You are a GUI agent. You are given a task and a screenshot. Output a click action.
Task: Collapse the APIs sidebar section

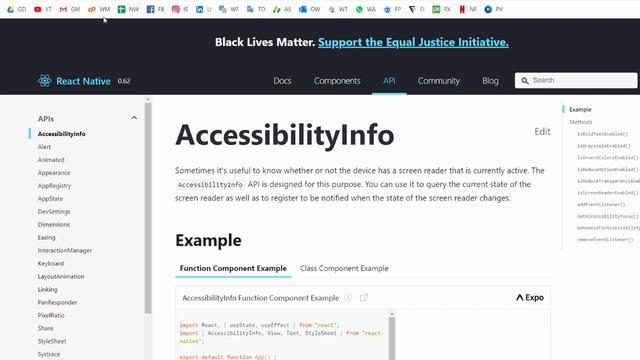(x=134, y=118)
